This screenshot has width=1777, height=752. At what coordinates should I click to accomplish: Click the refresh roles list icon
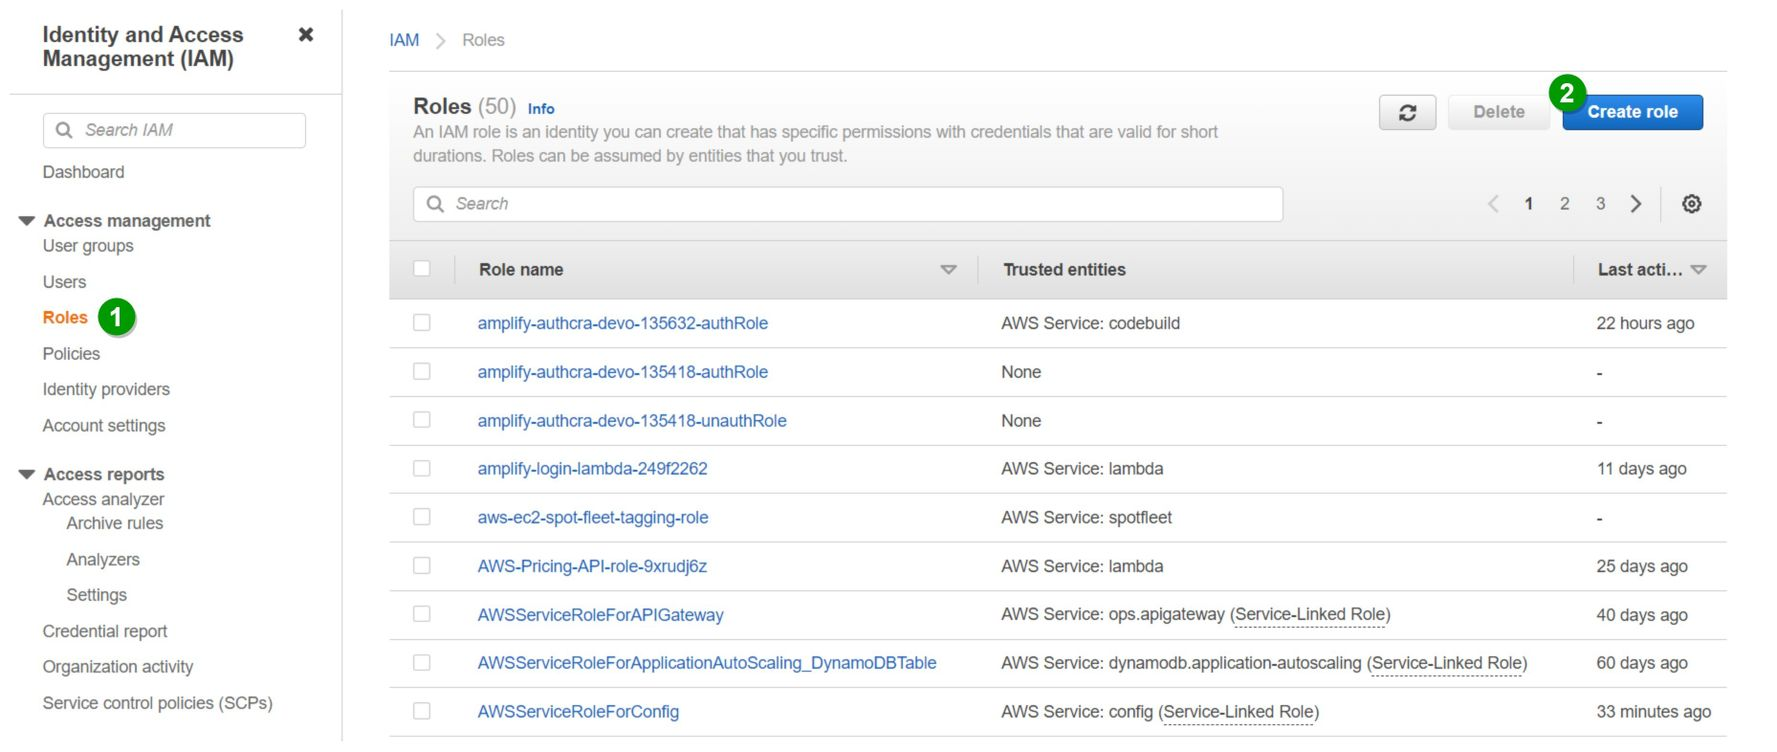coord(1406,113)
